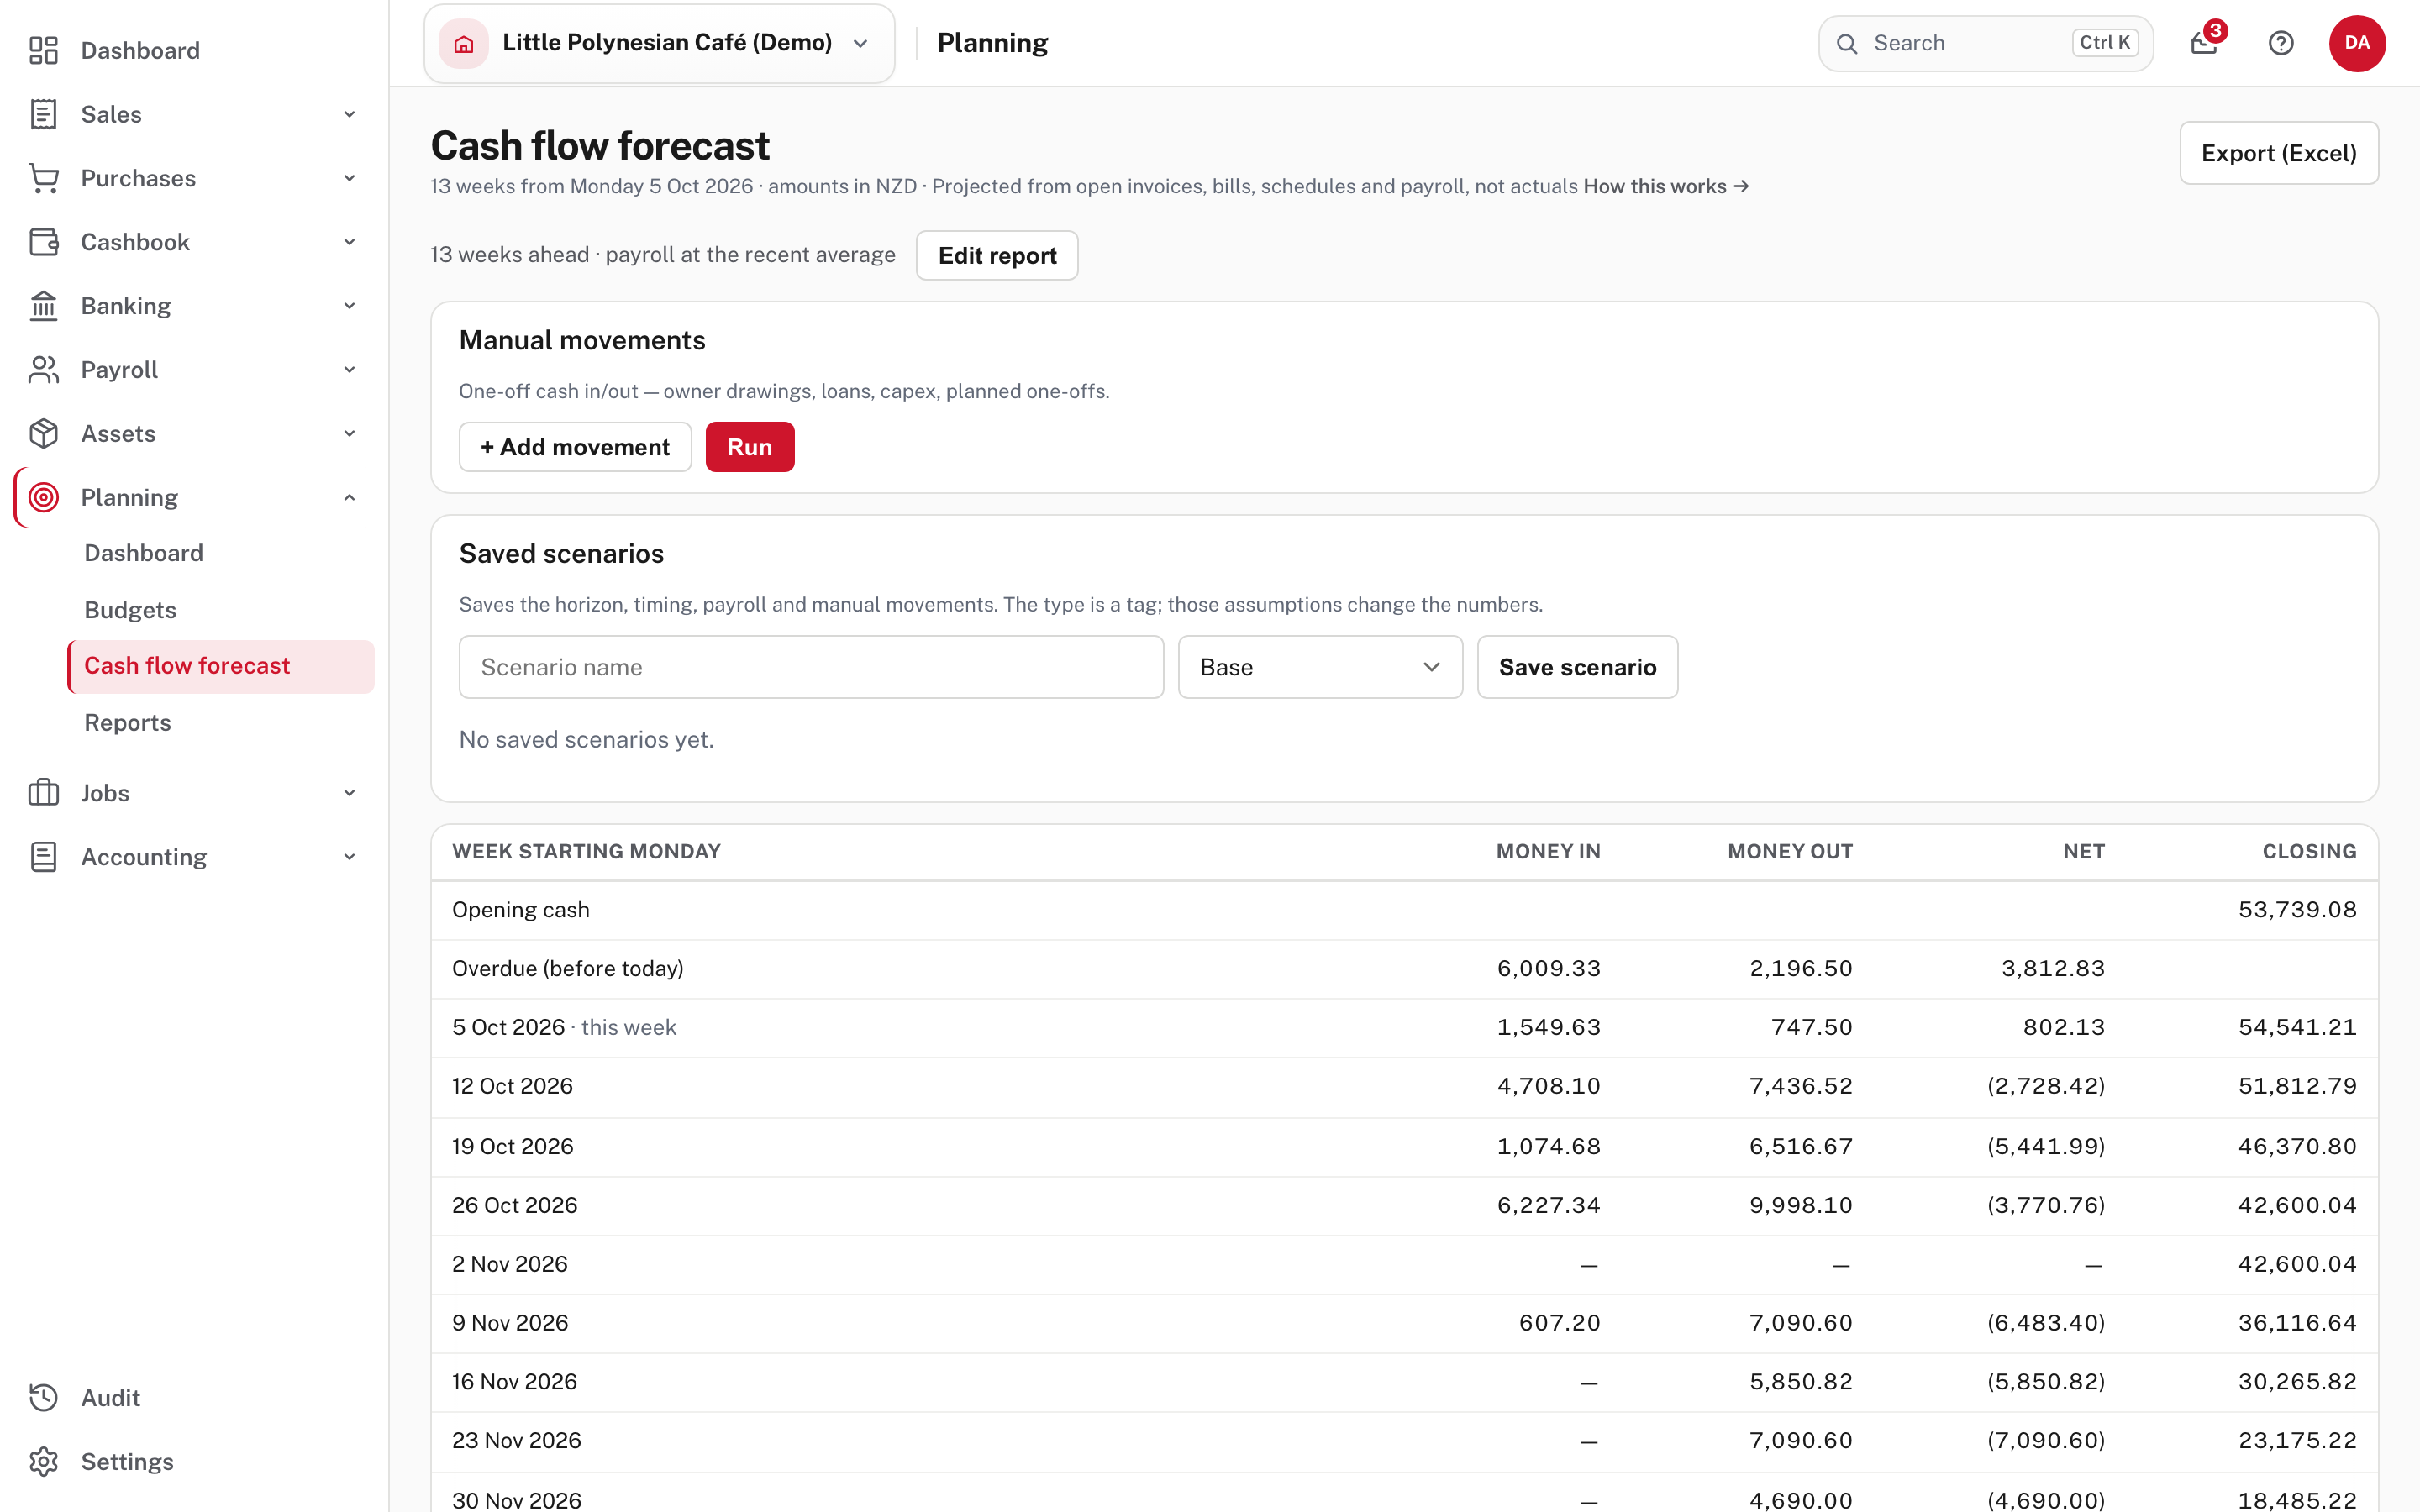
Task: Click the Ctrl K shortcut badge
Action: (x=2105, y=43)
